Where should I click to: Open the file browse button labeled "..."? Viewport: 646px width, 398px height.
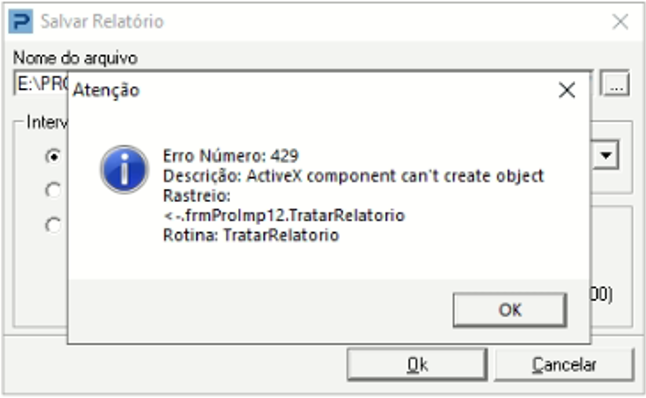pos(616,84)
